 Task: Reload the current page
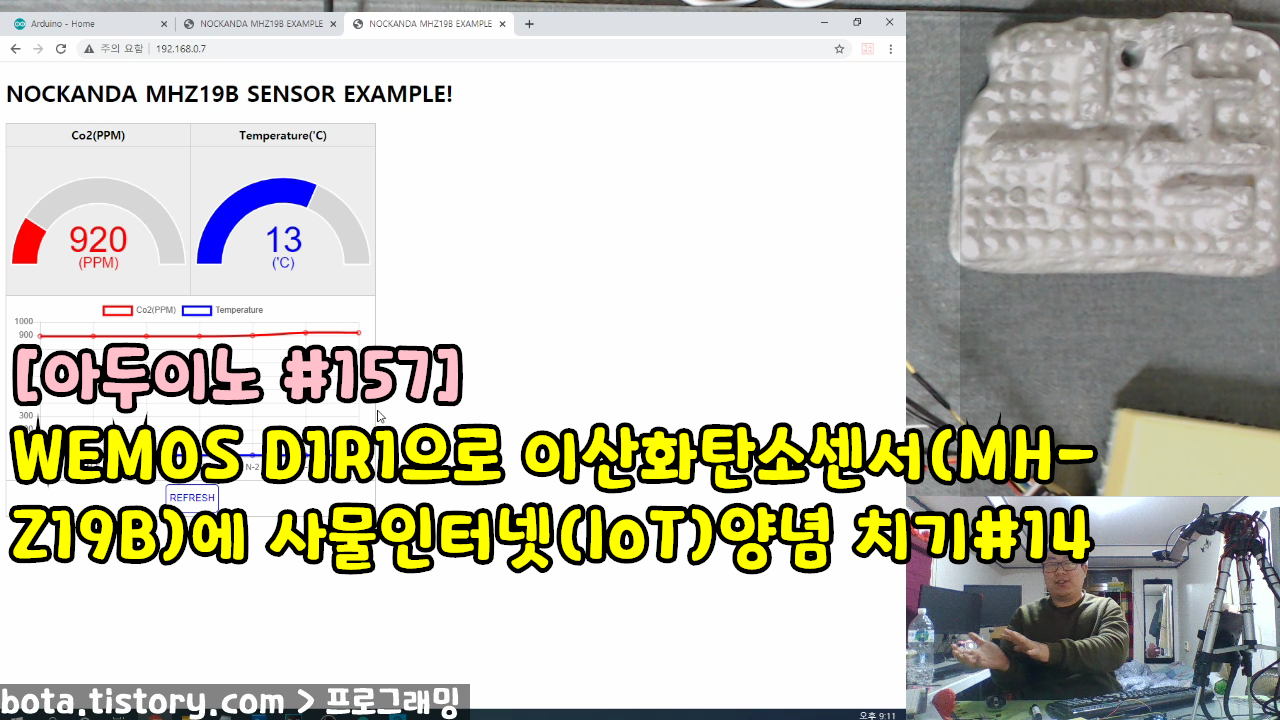[61, 48]
